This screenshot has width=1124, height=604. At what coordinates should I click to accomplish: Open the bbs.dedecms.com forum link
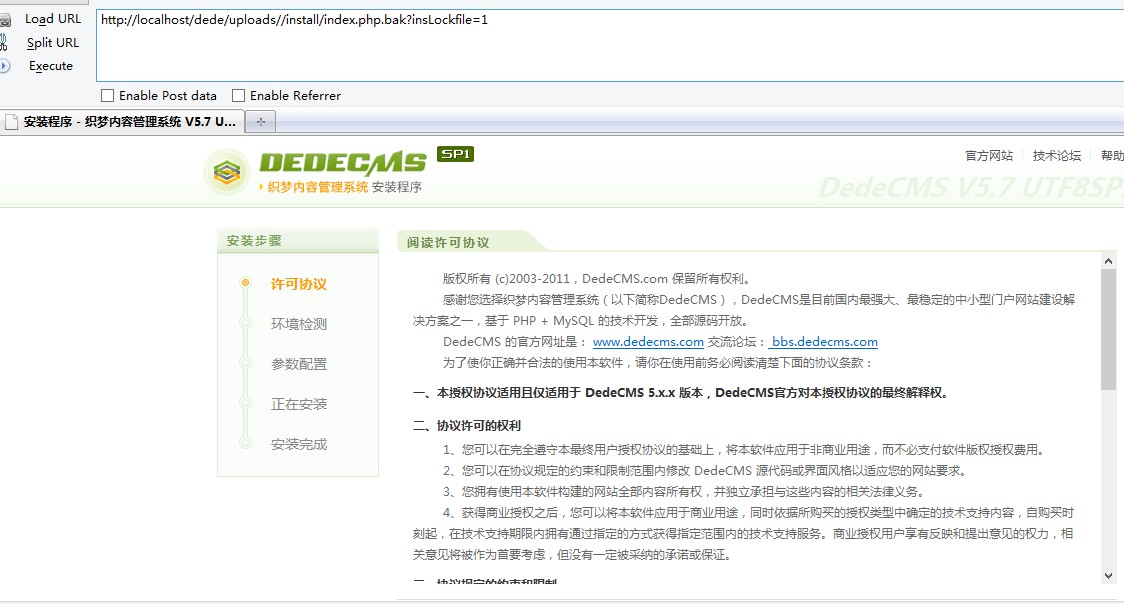824,342
